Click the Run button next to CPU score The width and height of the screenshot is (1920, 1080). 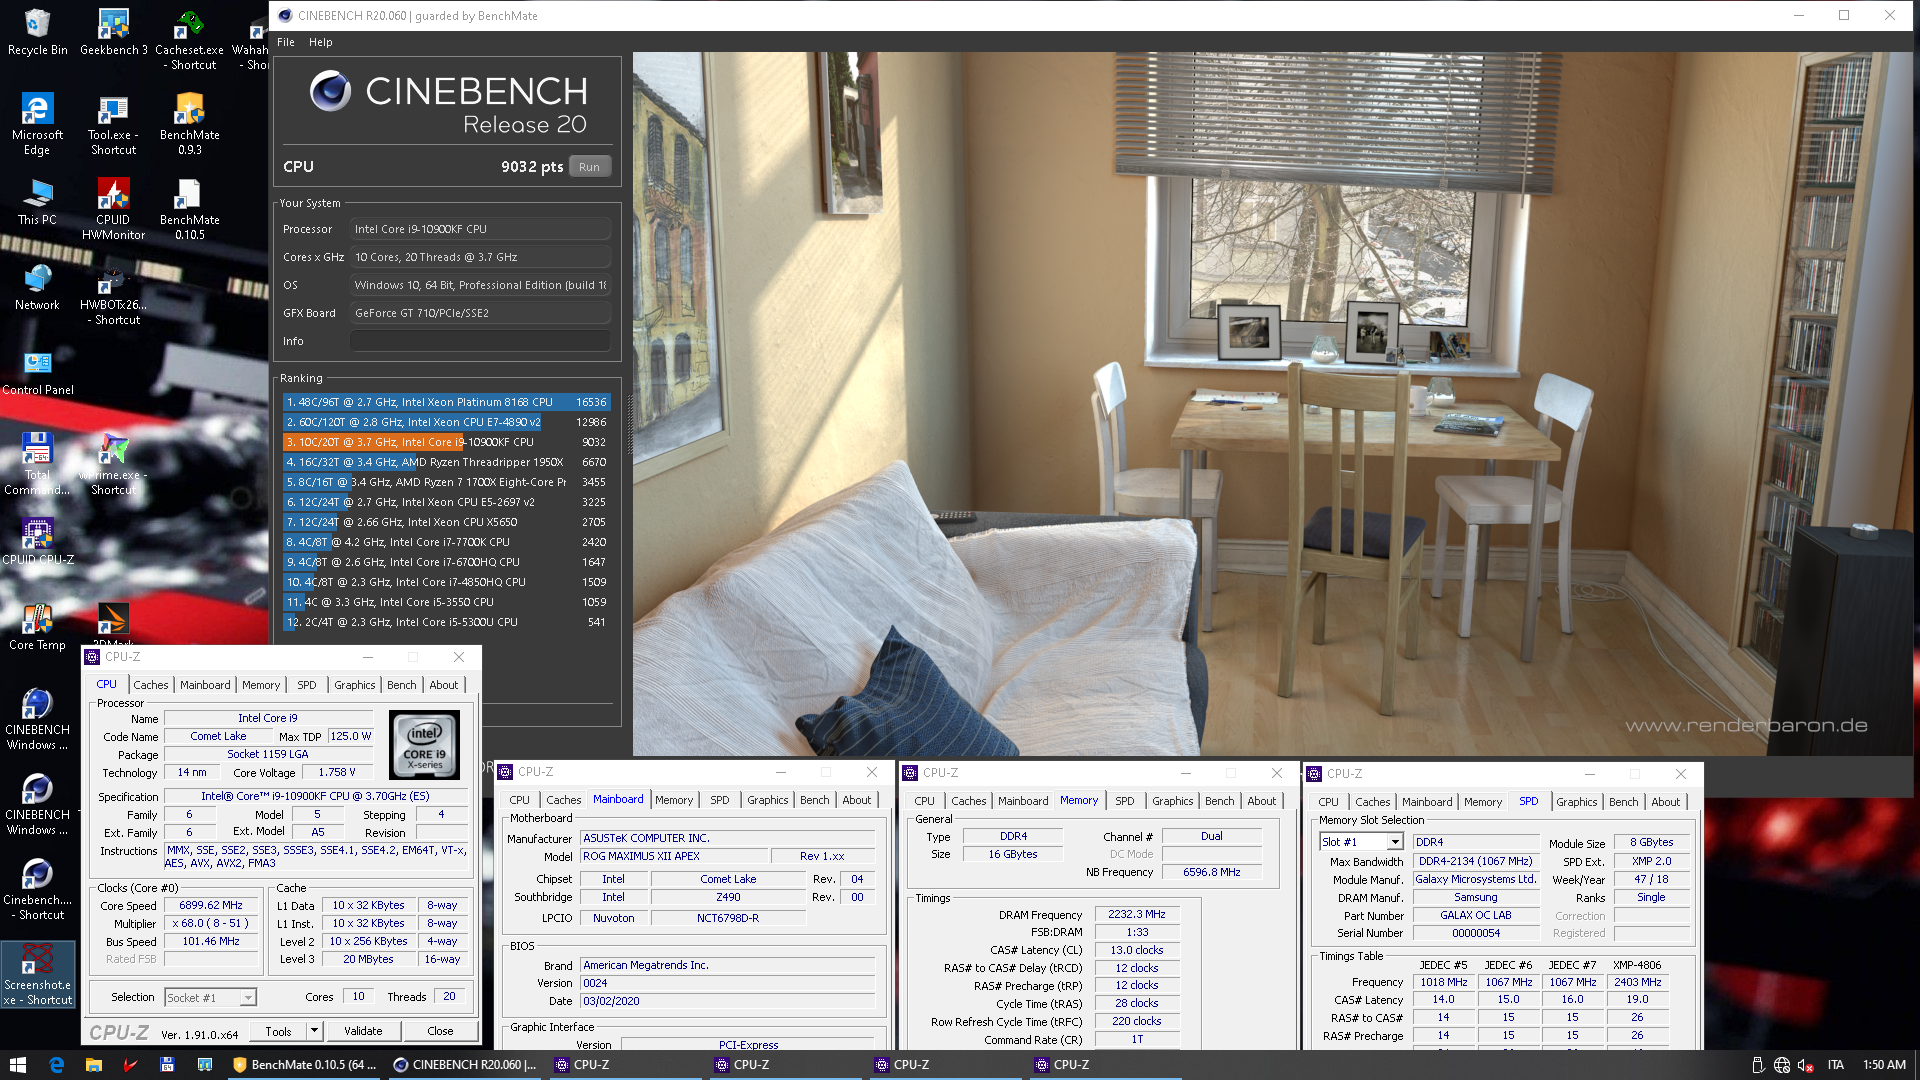(x=589, y=167)
